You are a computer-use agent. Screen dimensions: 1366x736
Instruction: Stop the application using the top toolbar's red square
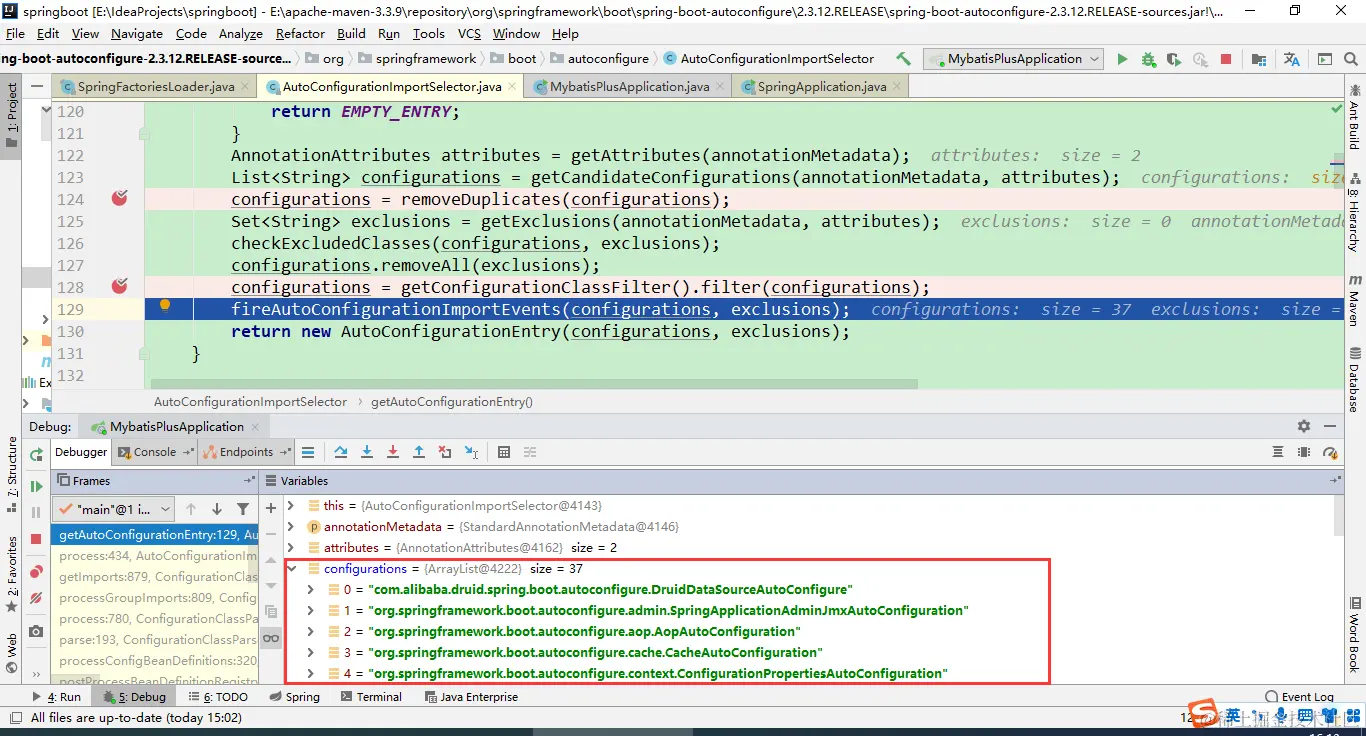pyautogui.click(x=1226, y=59)
